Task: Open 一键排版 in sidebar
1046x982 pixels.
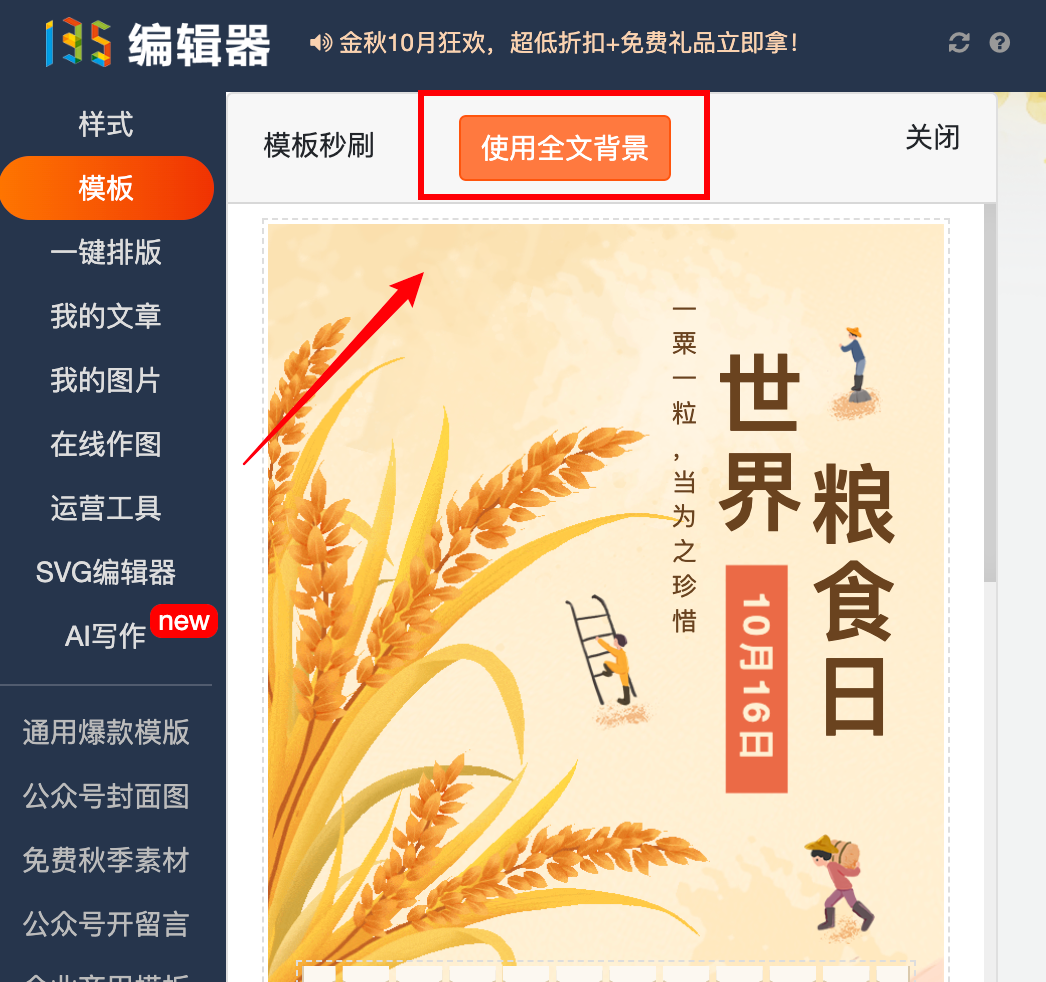Action: click(x=106, y=252)
